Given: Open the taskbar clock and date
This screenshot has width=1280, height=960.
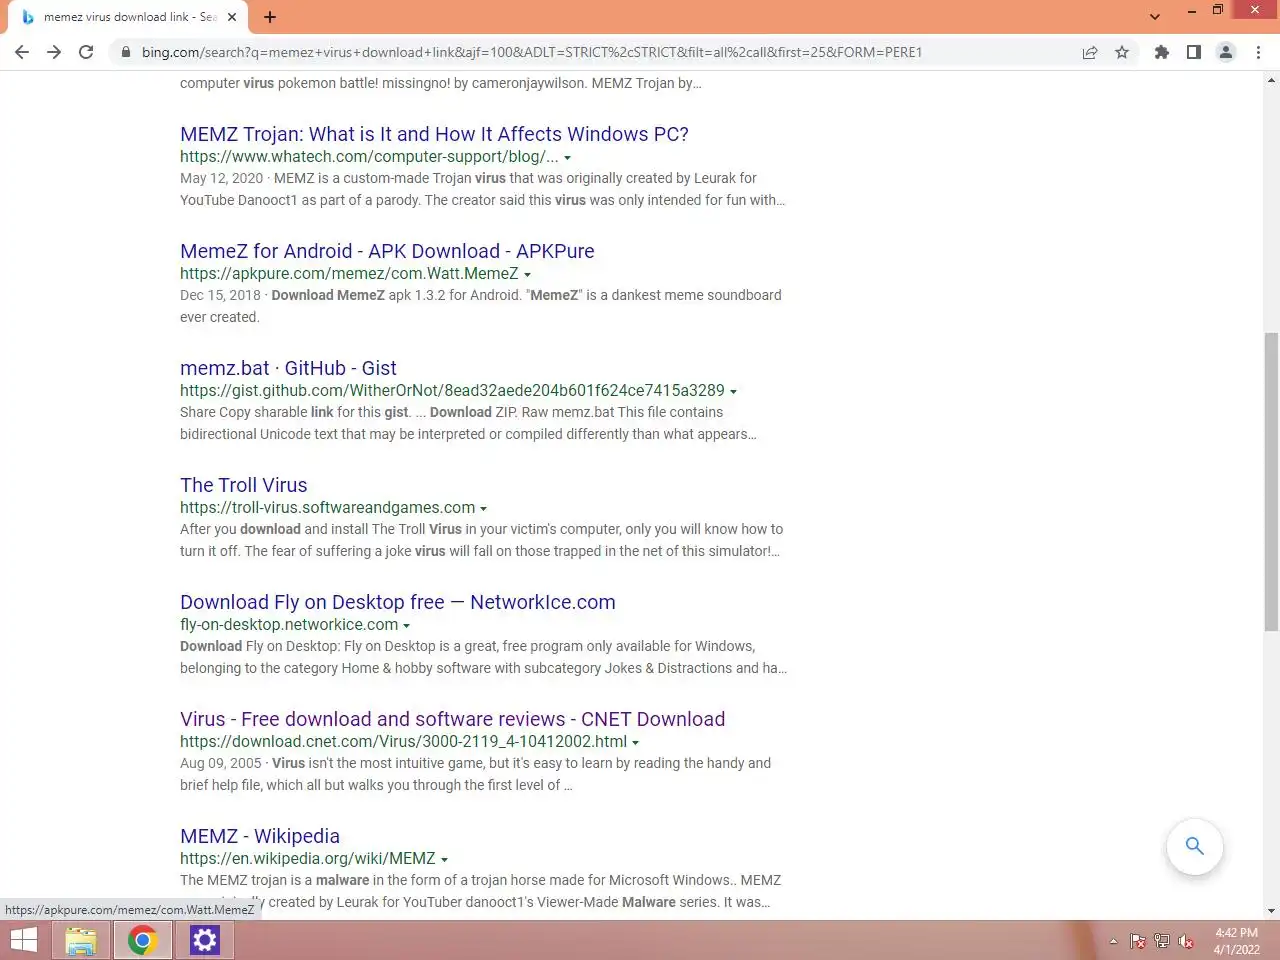Looking at the screenshot, I should (x=1237, y=941).
